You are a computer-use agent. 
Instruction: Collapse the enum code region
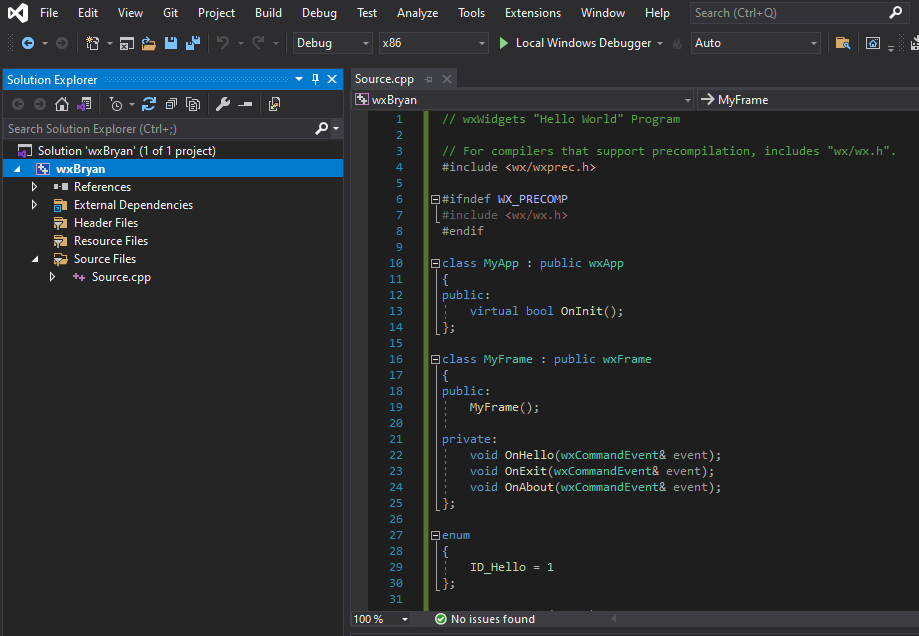tap(435, 535)
